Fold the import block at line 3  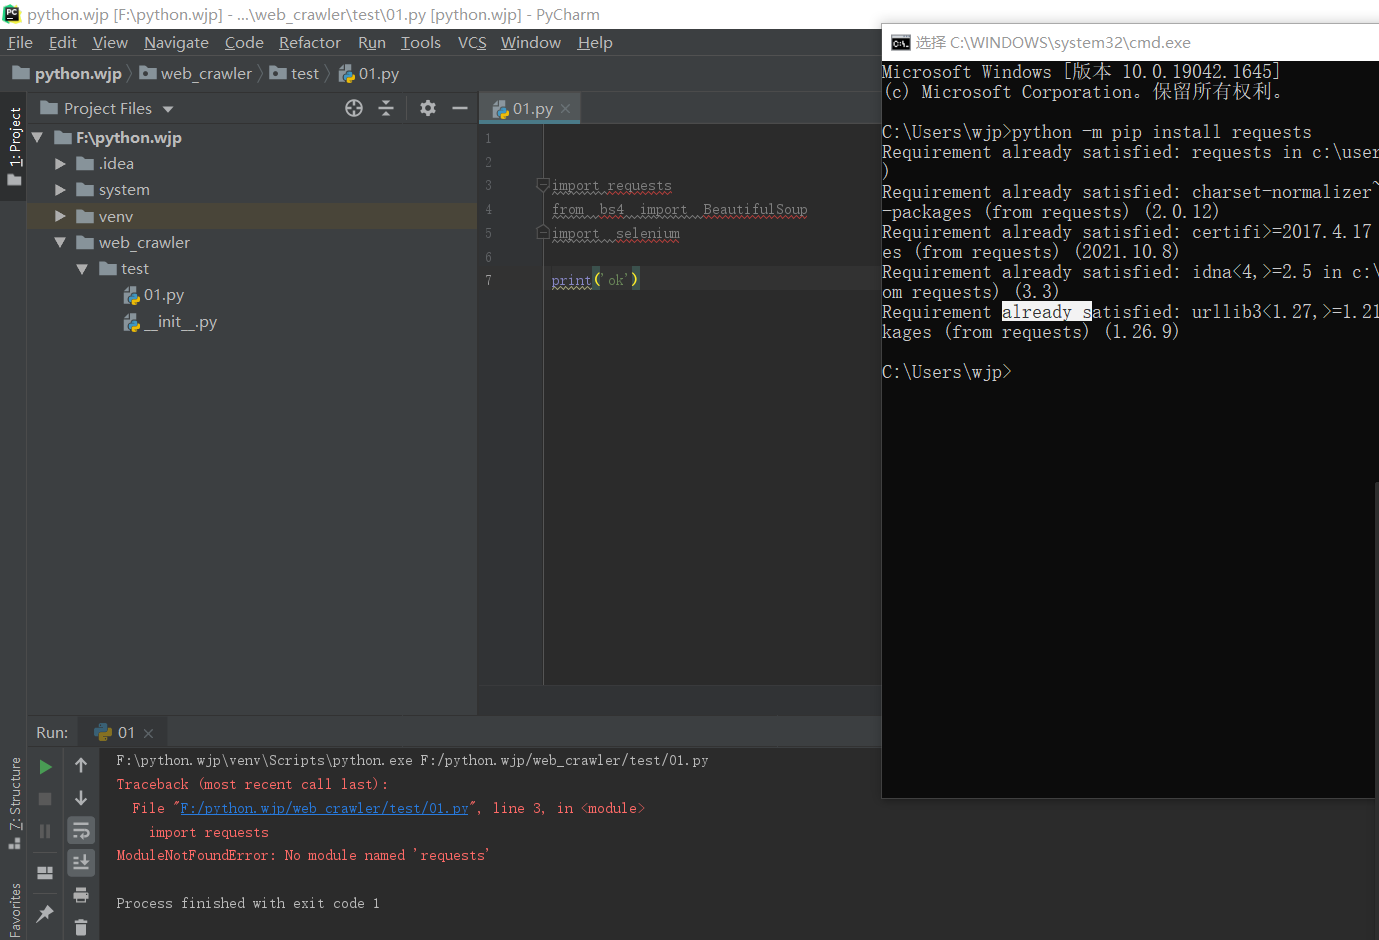pos(543,185)
